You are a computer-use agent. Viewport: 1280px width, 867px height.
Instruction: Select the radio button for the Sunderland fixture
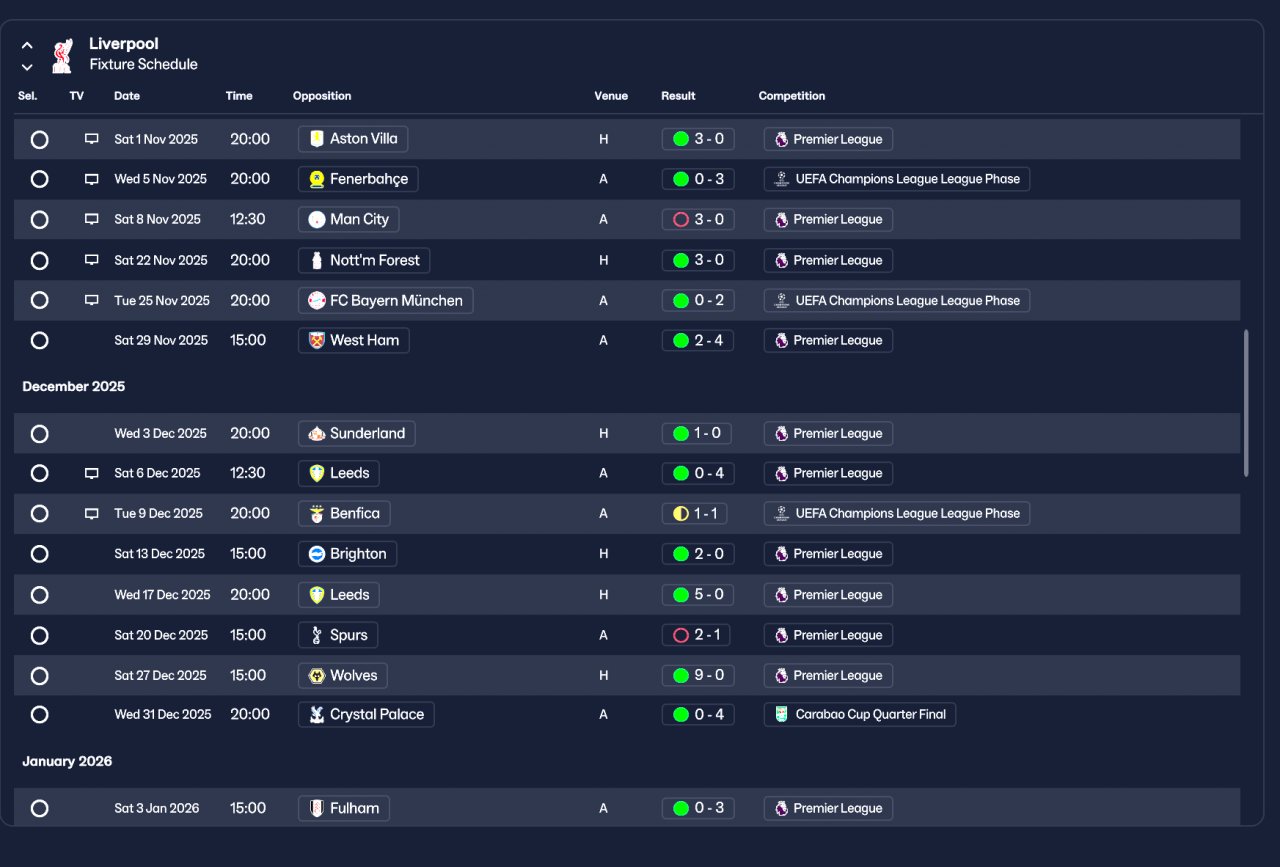coord(39,434)
